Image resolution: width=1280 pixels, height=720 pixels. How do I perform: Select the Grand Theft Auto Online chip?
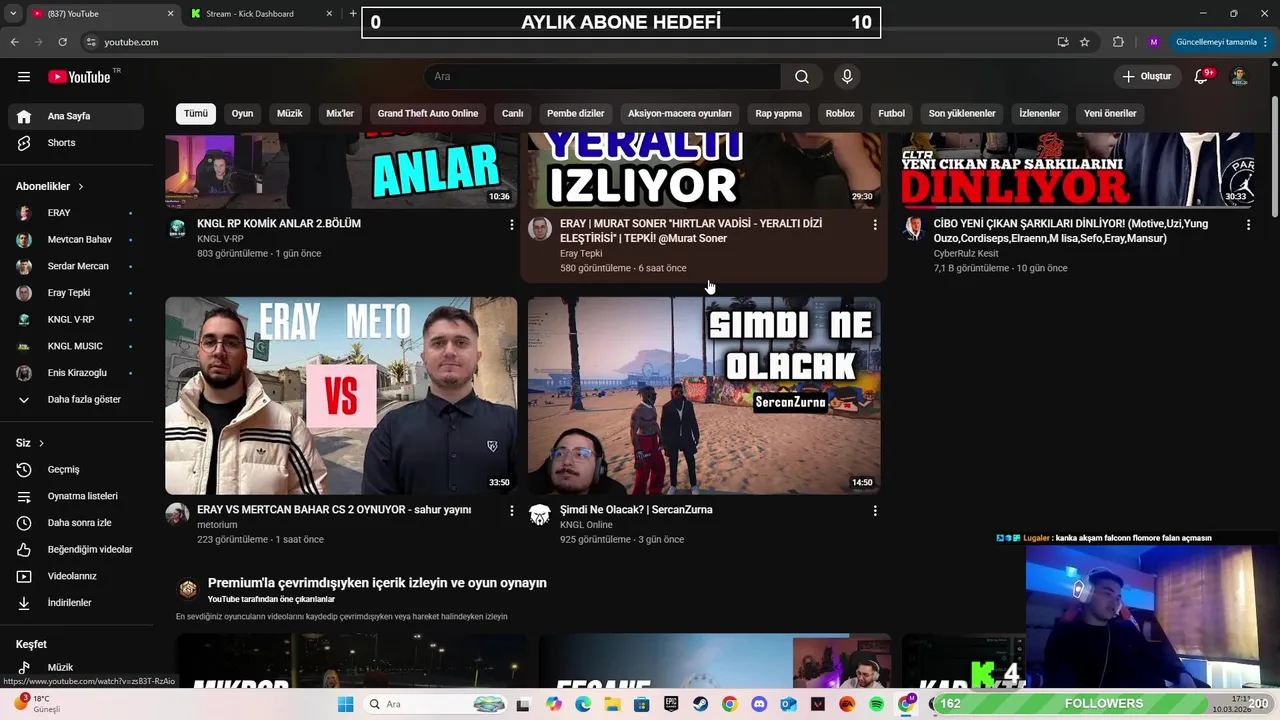[x=428, y=113]
